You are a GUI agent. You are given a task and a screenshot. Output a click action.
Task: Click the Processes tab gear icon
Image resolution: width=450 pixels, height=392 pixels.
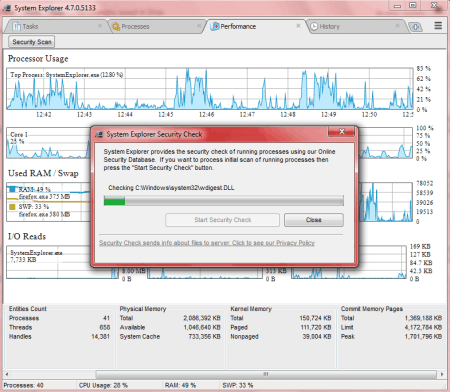pyautogui.click(x=116, y=26)
